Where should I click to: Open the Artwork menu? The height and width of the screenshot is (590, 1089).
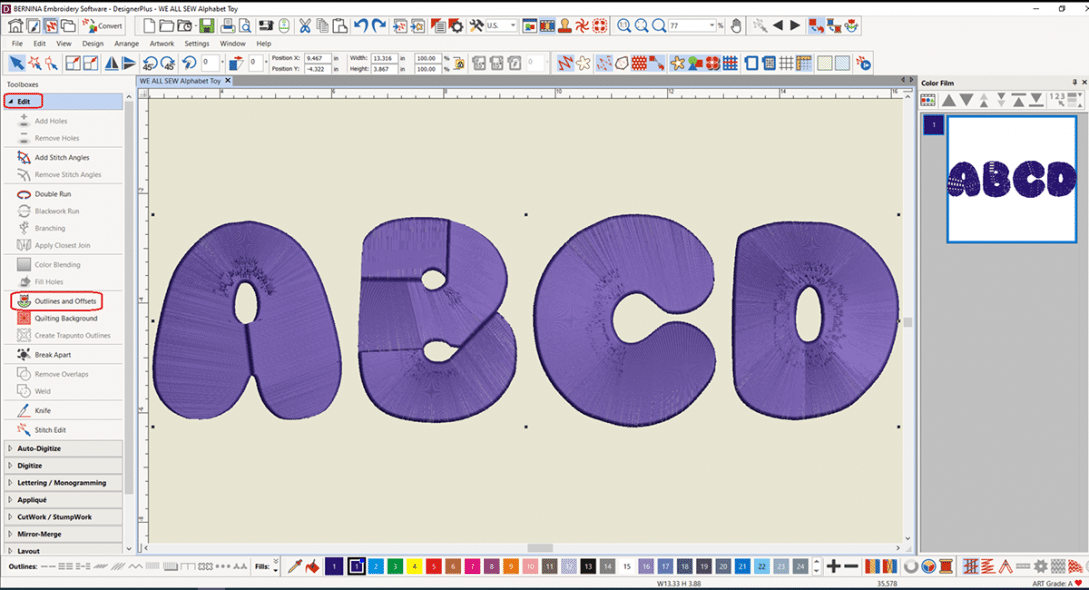click(163, 44)
